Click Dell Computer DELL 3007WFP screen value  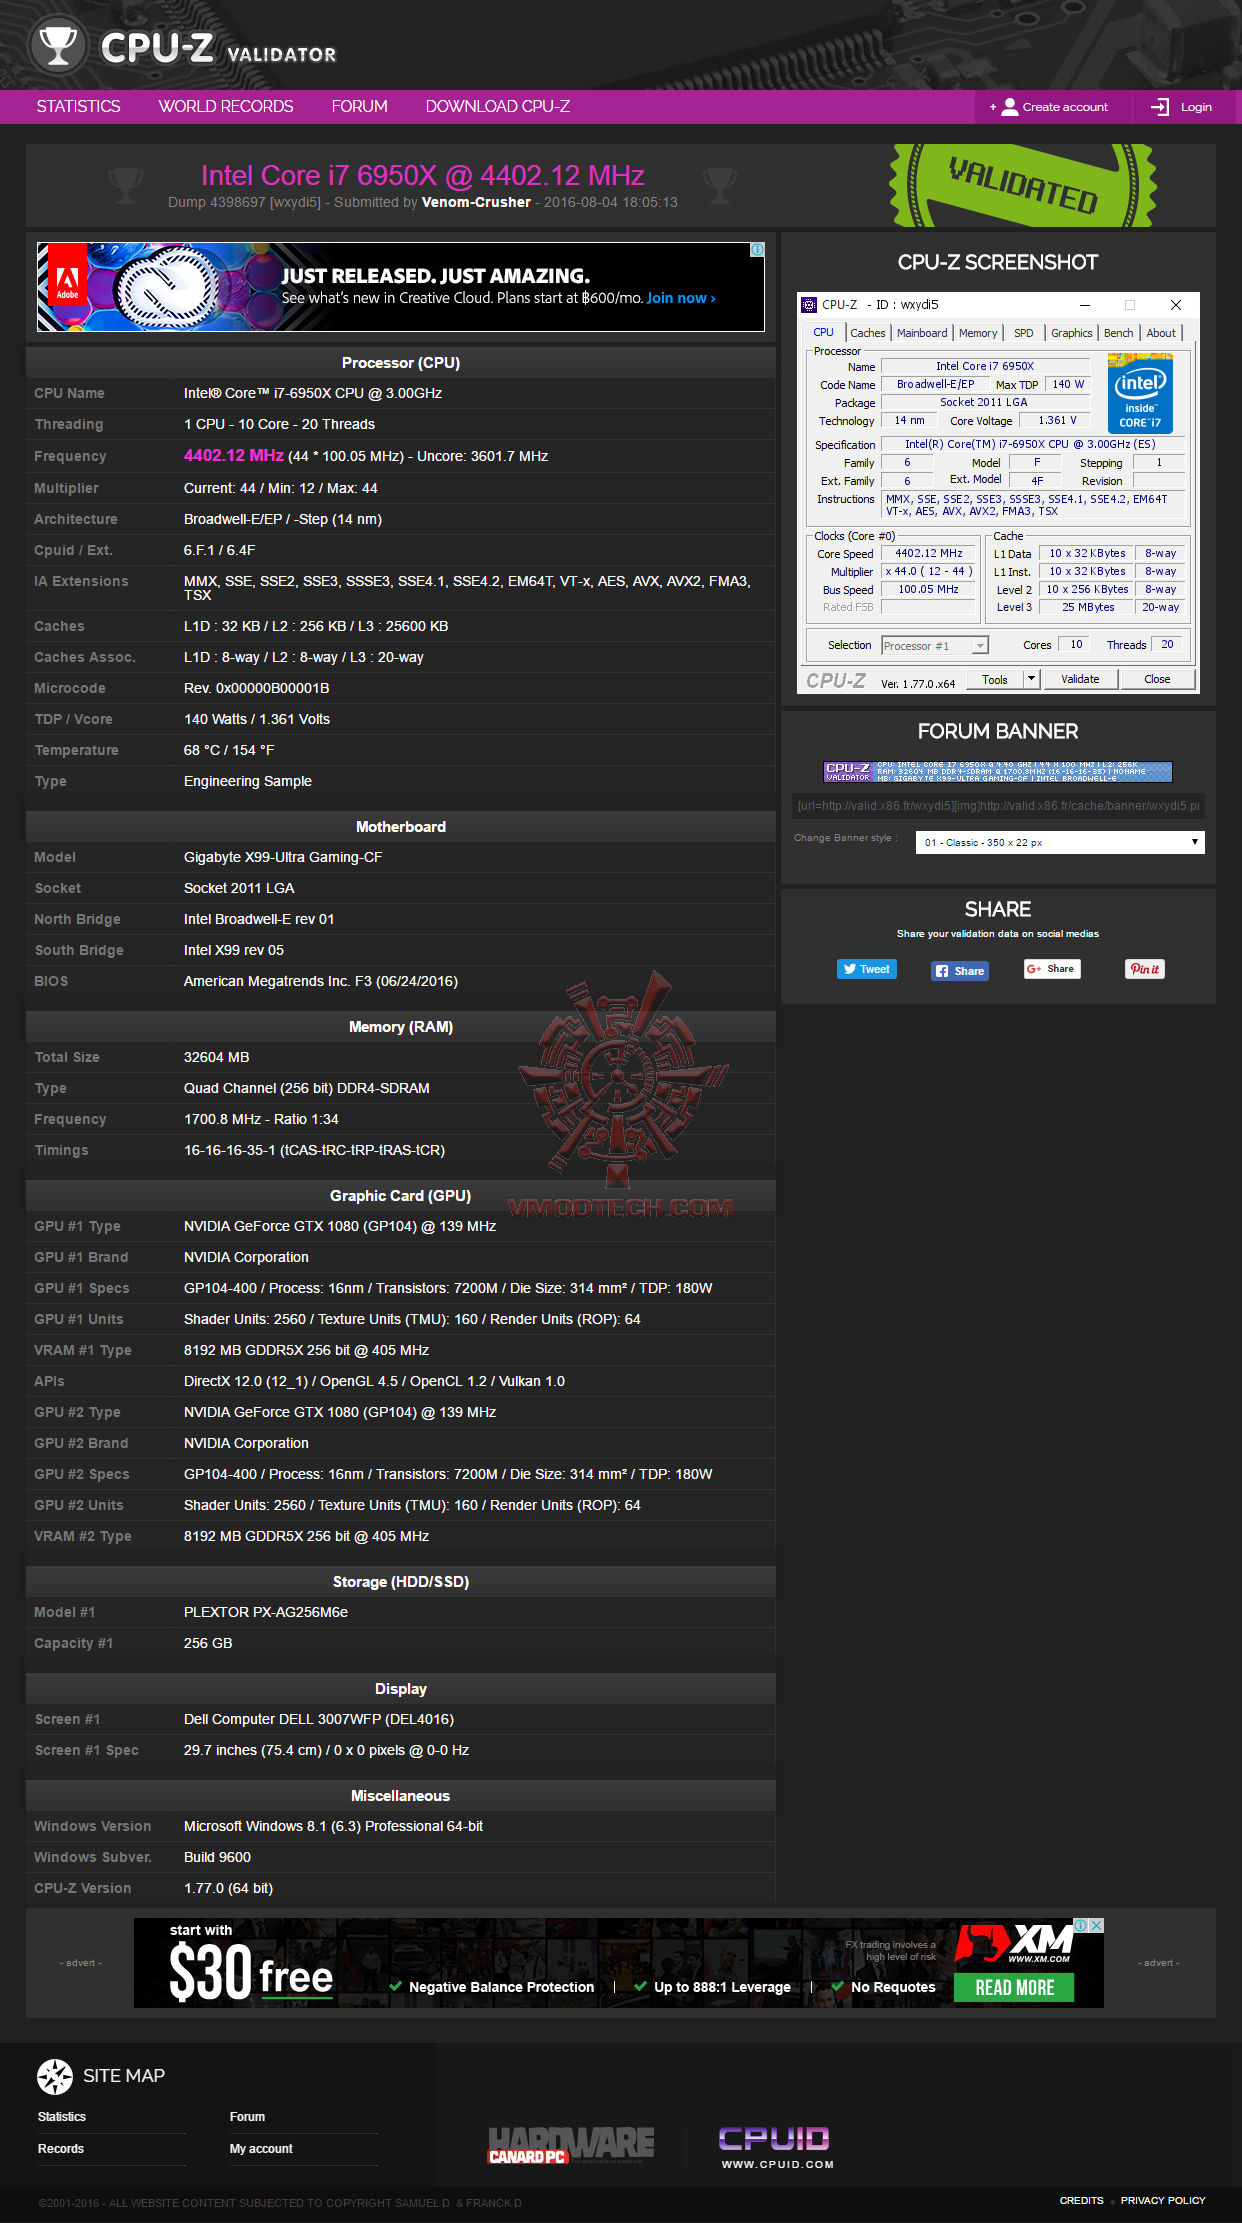[x=319, y=1719]
